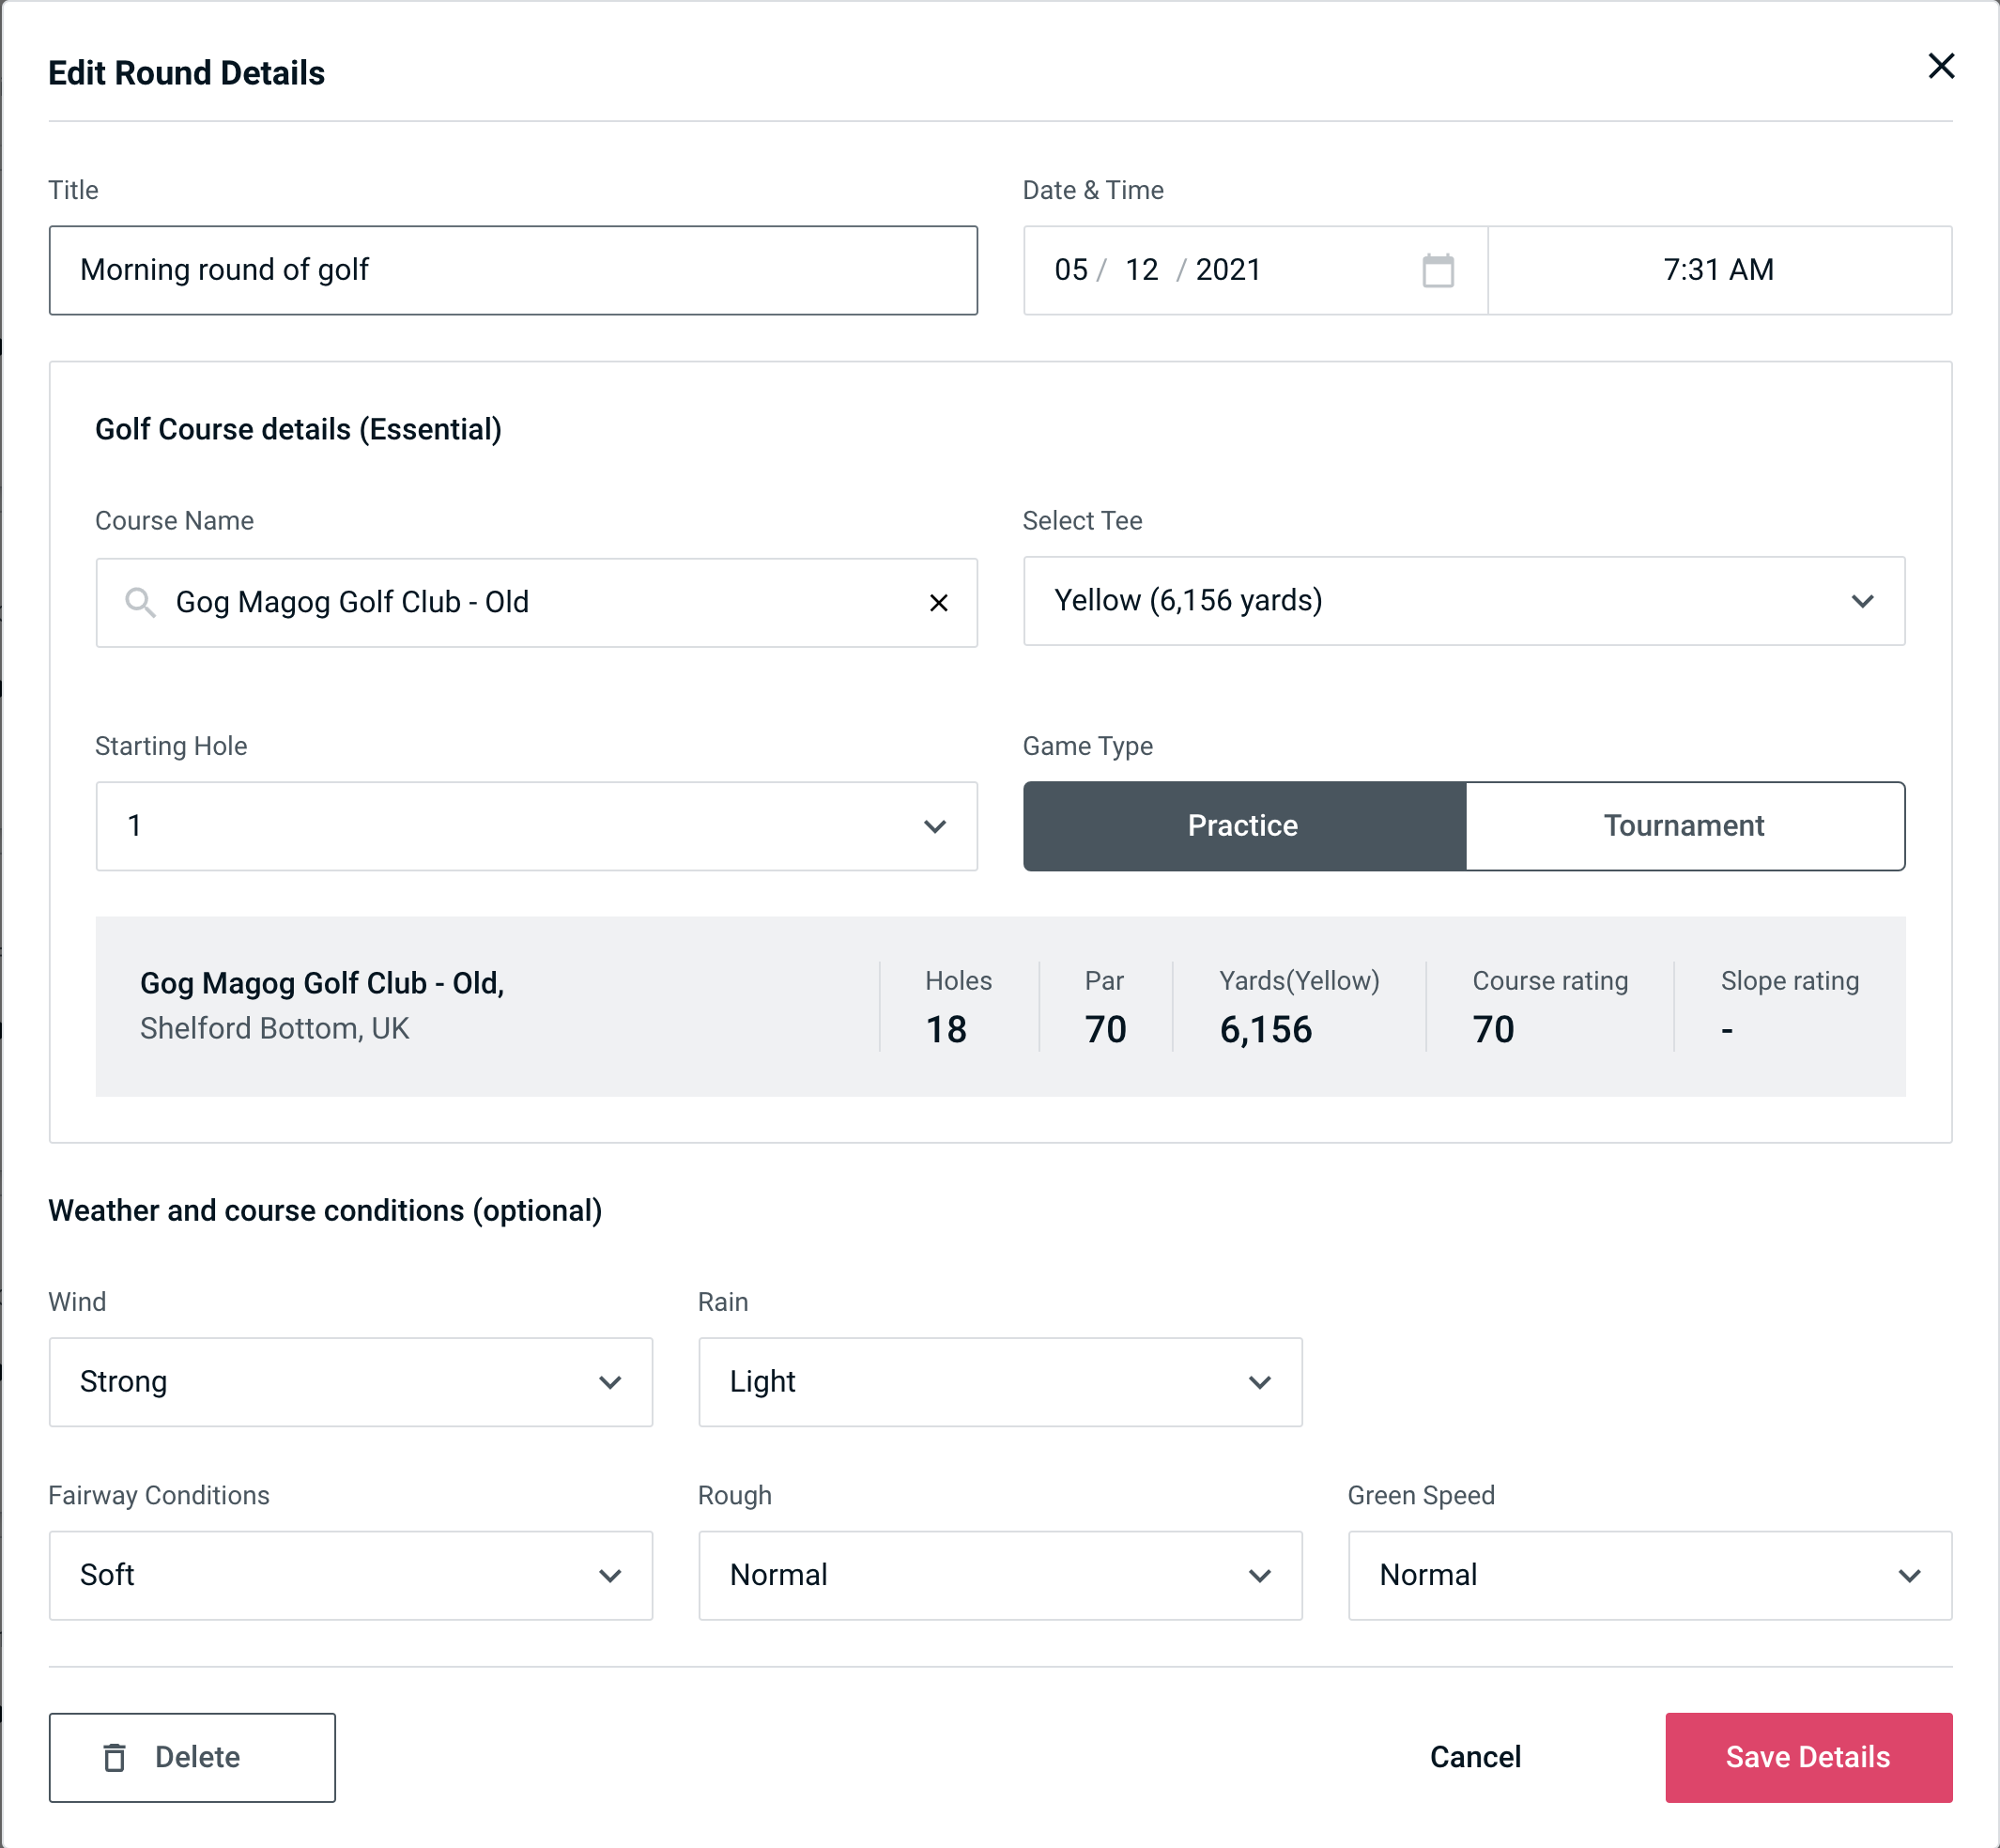Screen dimensions: 2000x1848
Task: Click the search icon in Course Name field
Action: 139,601
